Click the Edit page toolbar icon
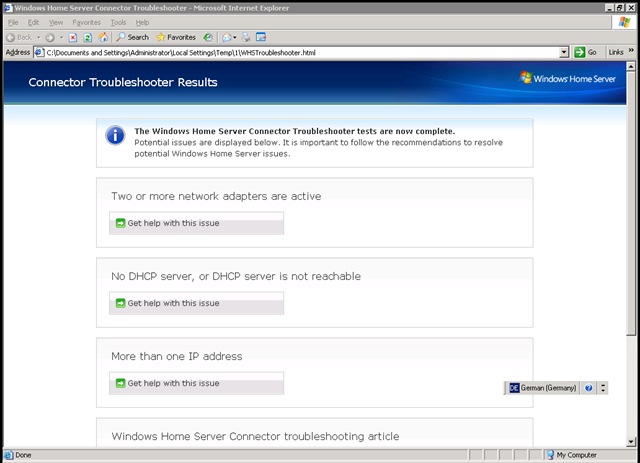Image resolution: width=640 pixels, height=463 pixels. pyautogui.click(x=261, y=37)
